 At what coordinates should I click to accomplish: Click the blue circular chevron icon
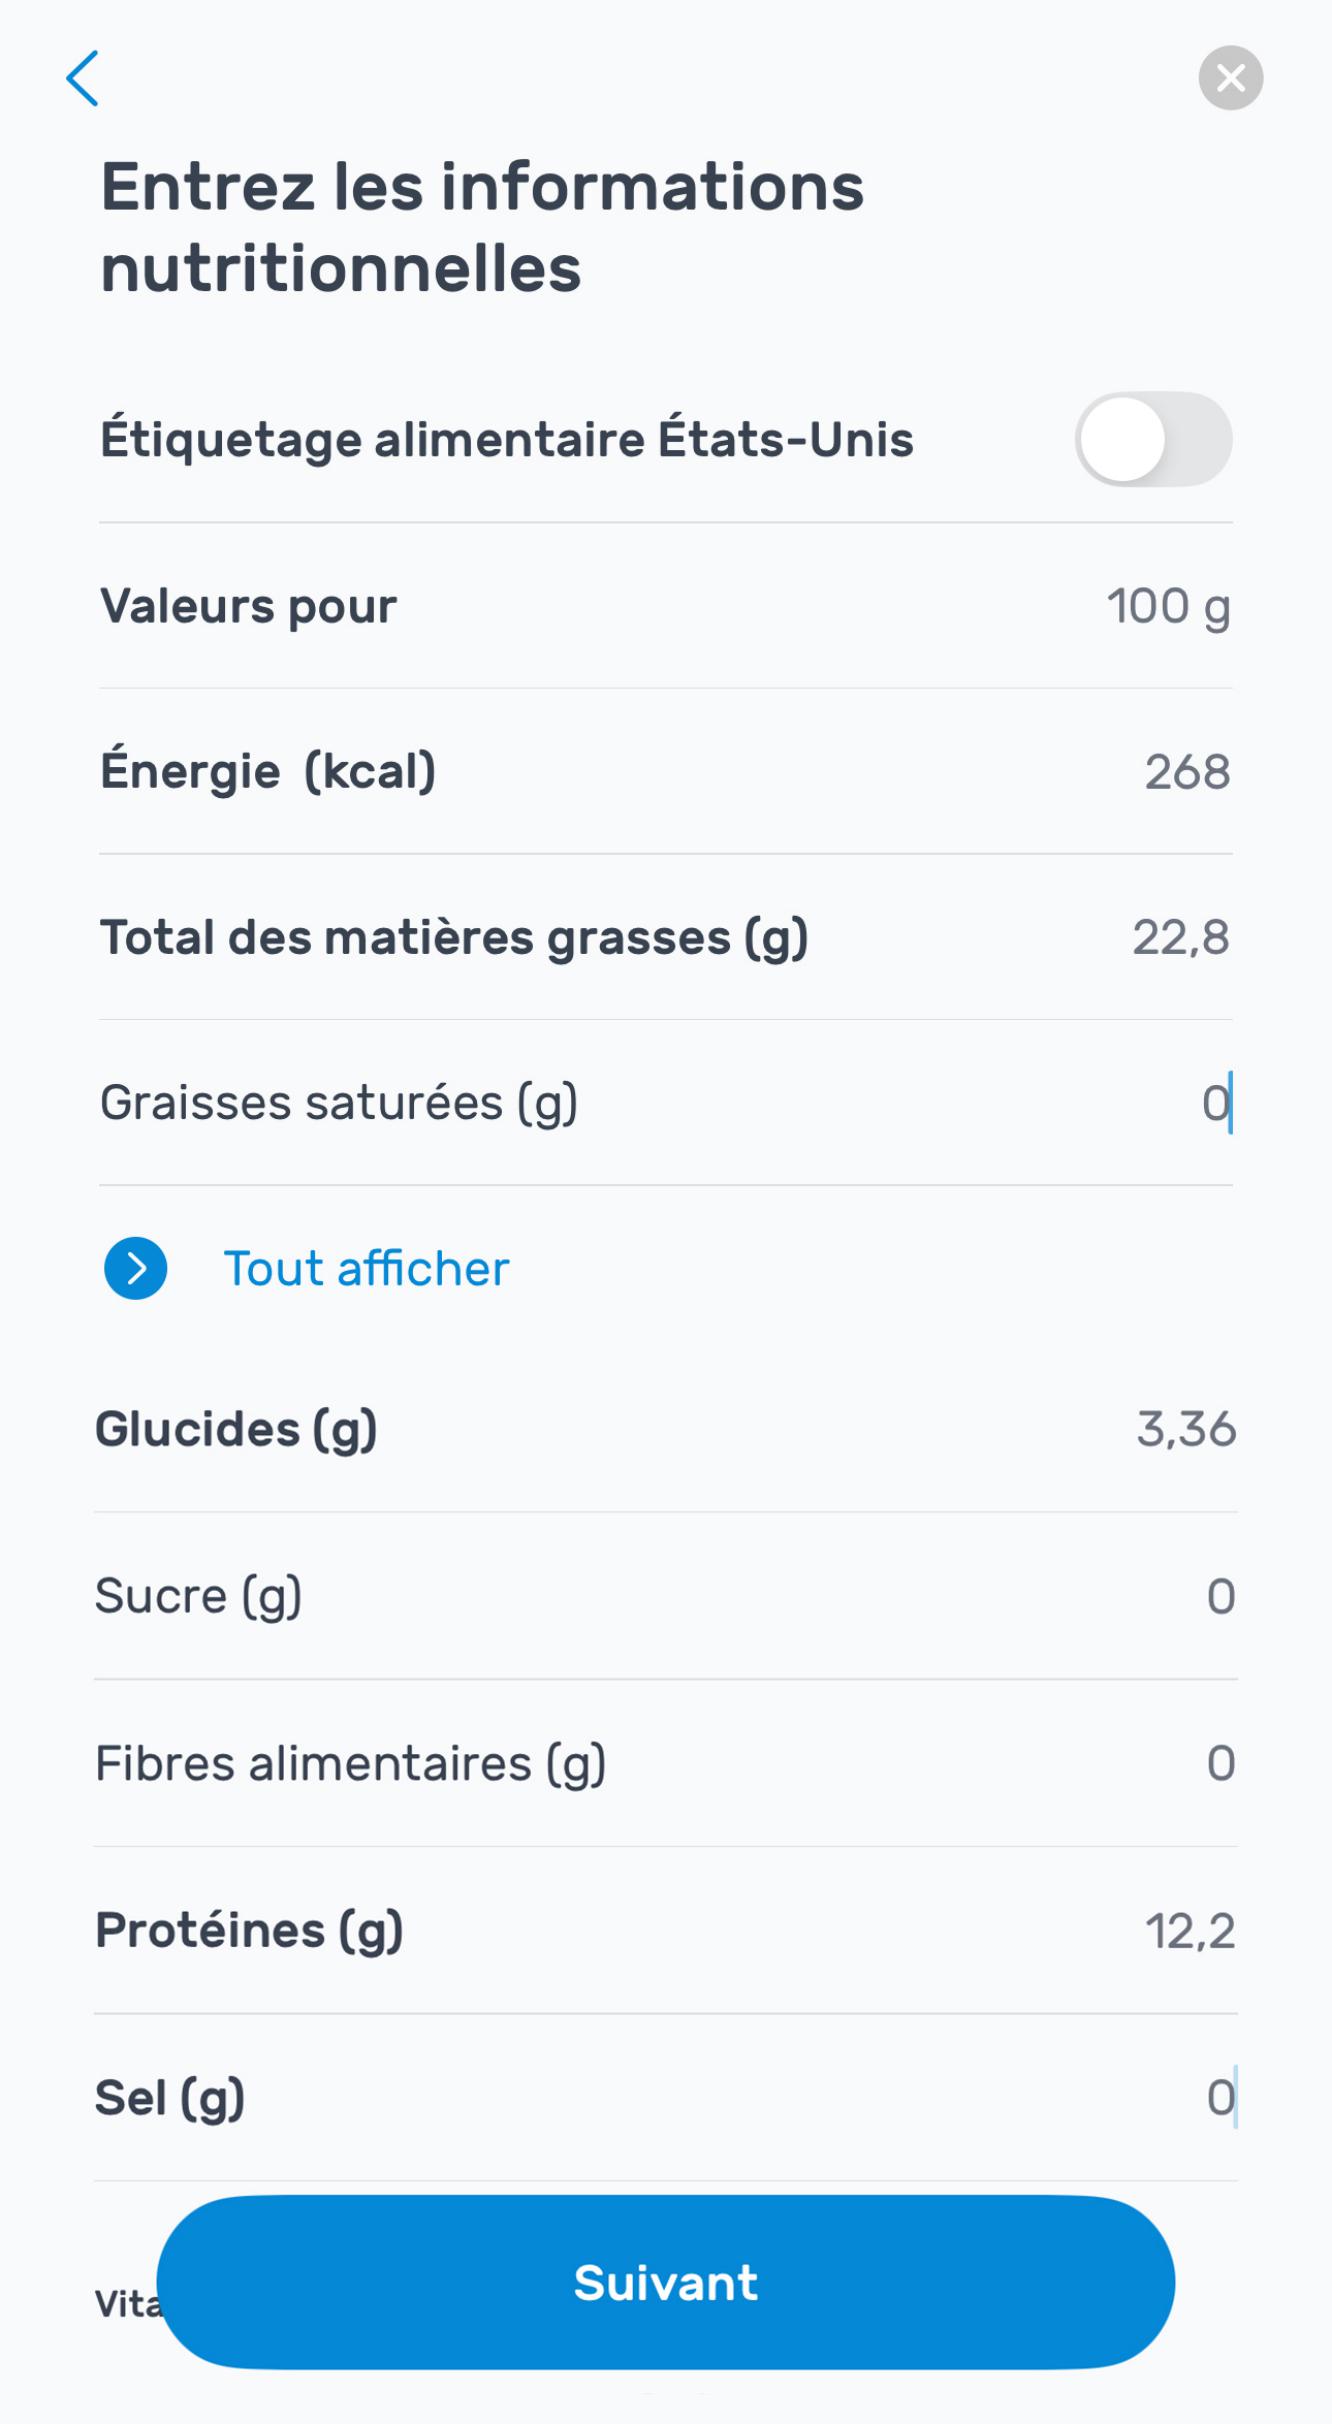(136, 1268)
